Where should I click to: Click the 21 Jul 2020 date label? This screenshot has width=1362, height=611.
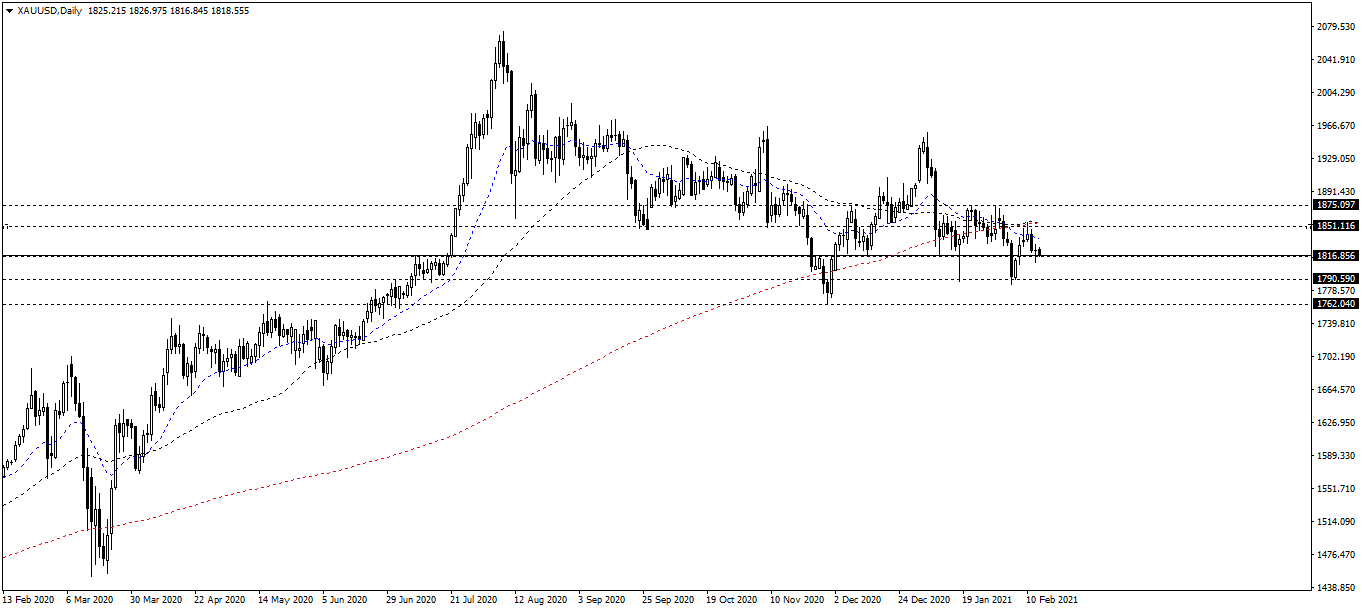tap(474, 601)
